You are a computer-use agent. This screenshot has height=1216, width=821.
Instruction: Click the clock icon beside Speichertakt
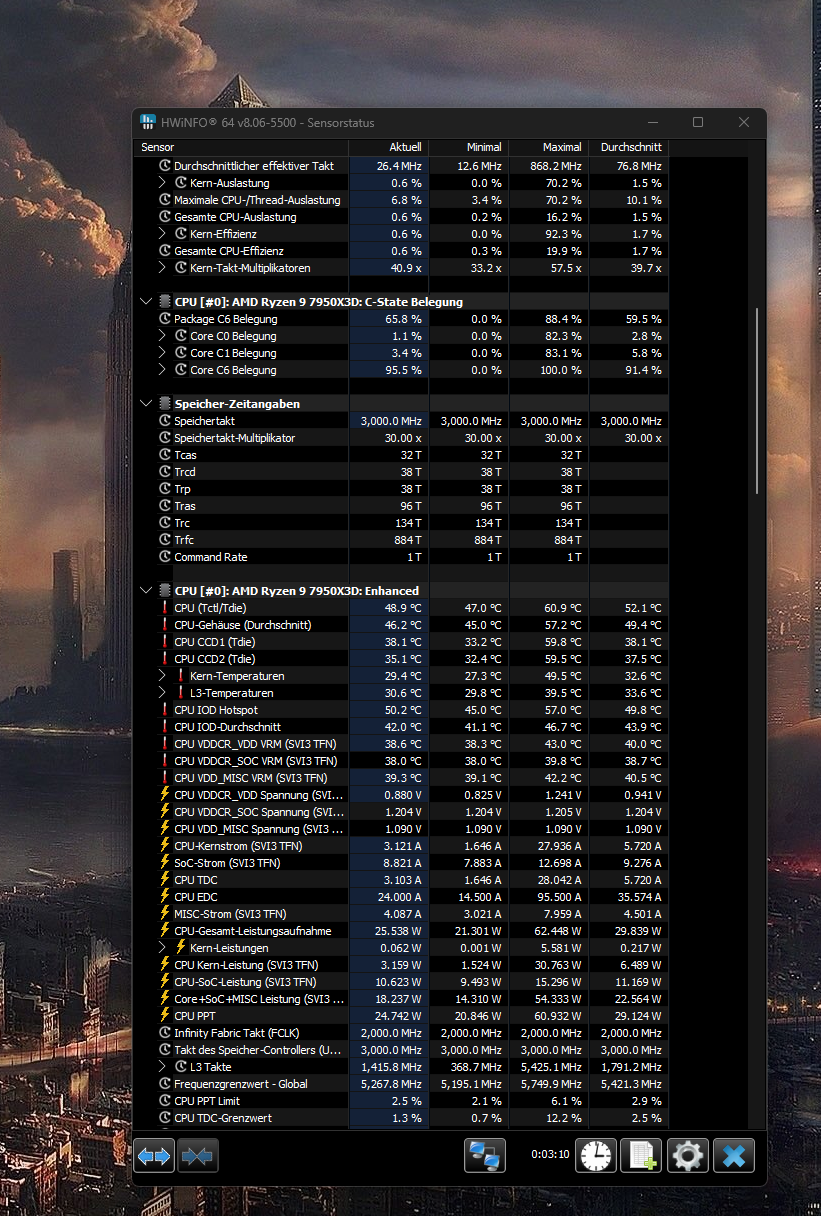click(166, 421)
